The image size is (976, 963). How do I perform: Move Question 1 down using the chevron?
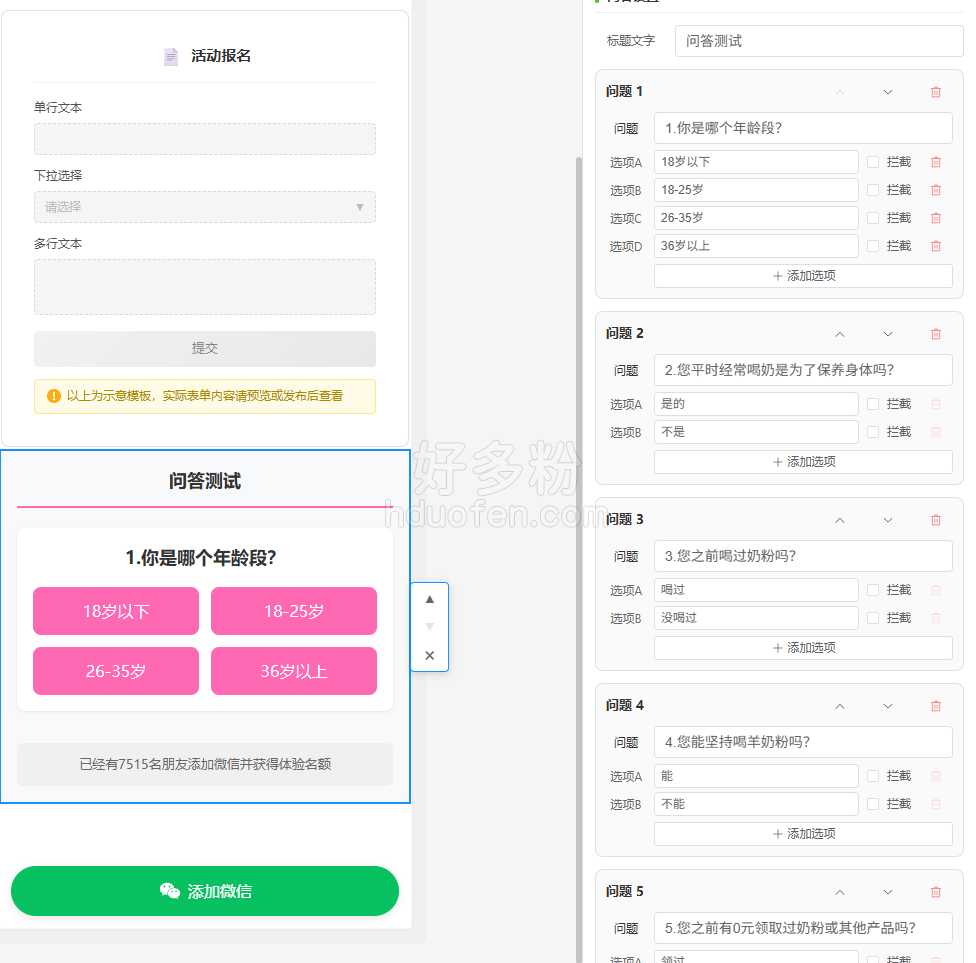click(888, 92)
